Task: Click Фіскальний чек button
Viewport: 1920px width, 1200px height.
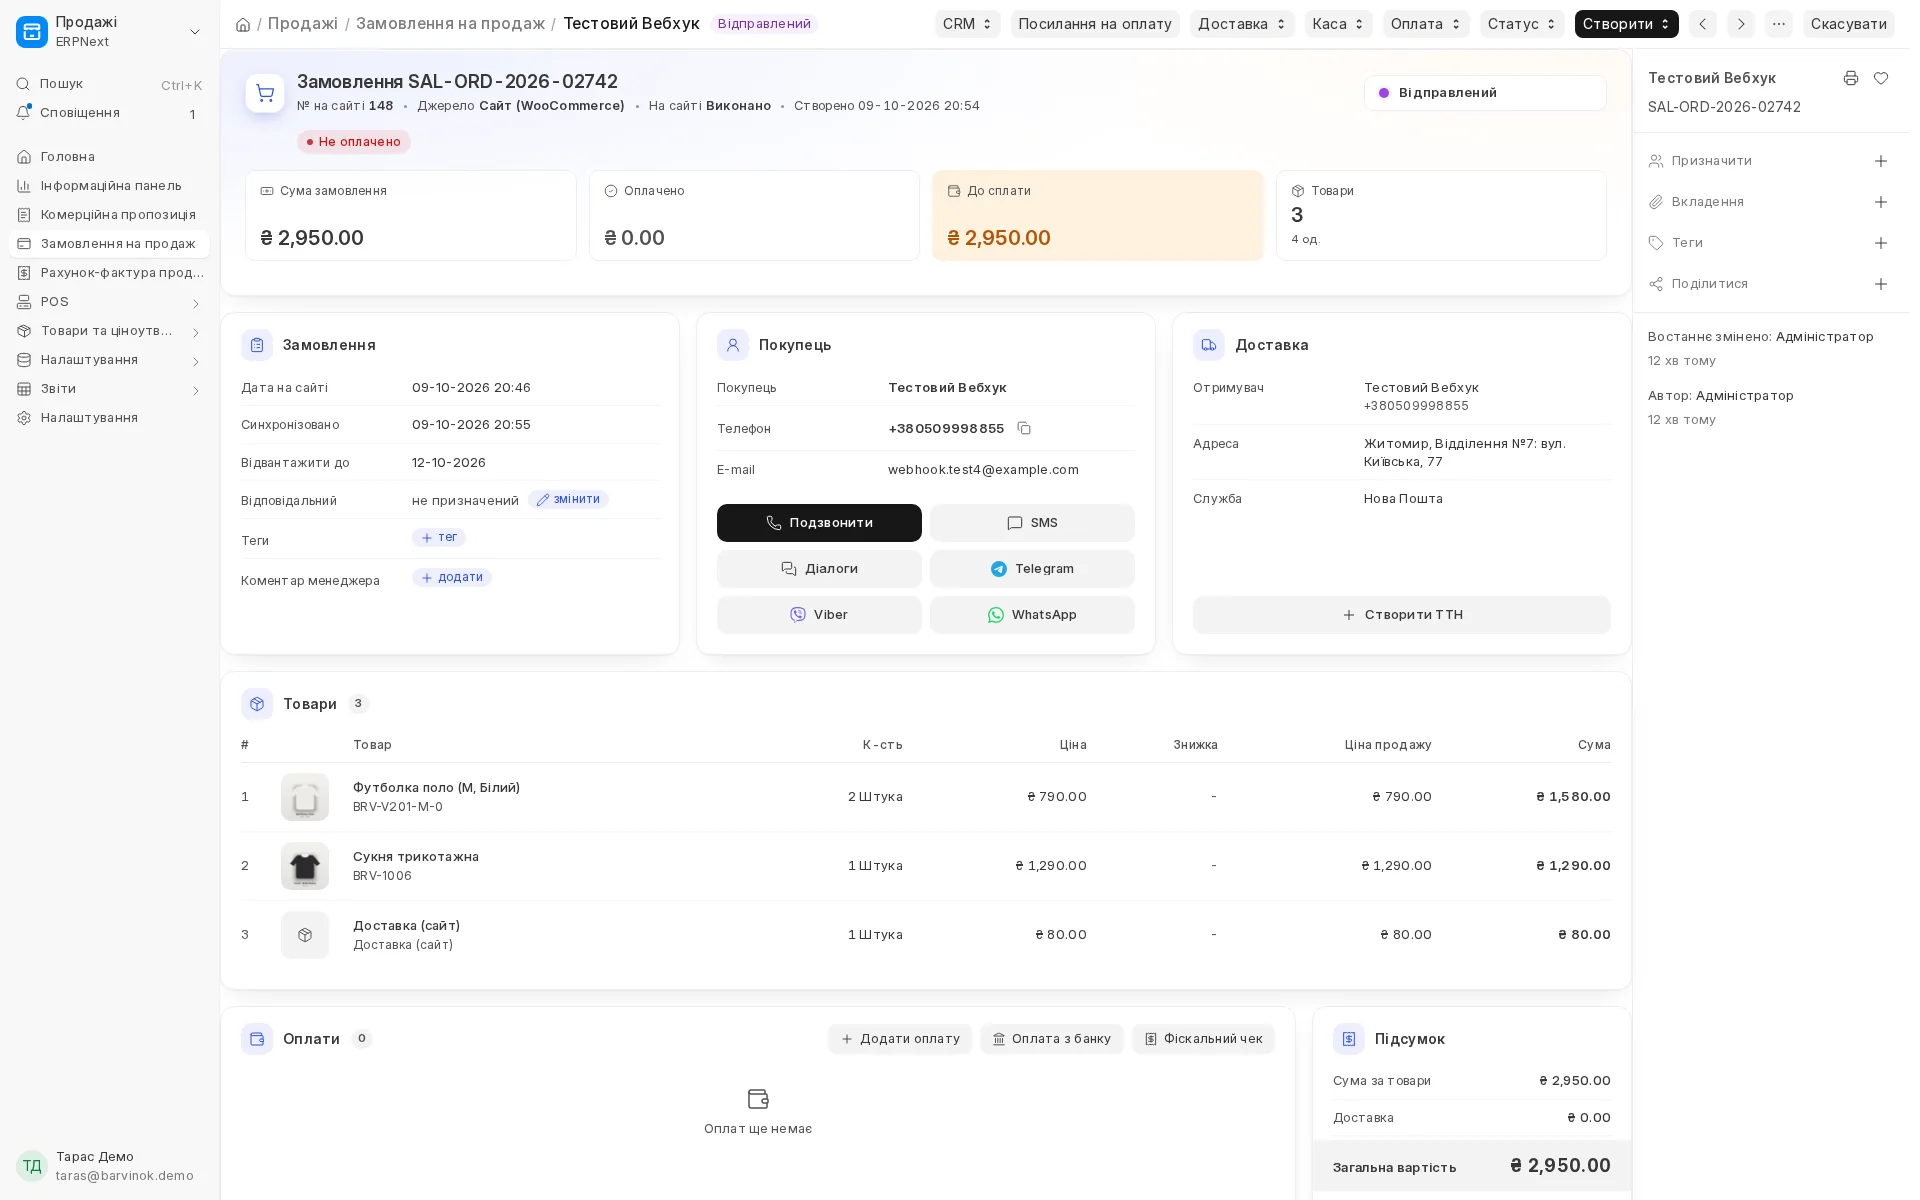Action: (x=1203, y=1039)
